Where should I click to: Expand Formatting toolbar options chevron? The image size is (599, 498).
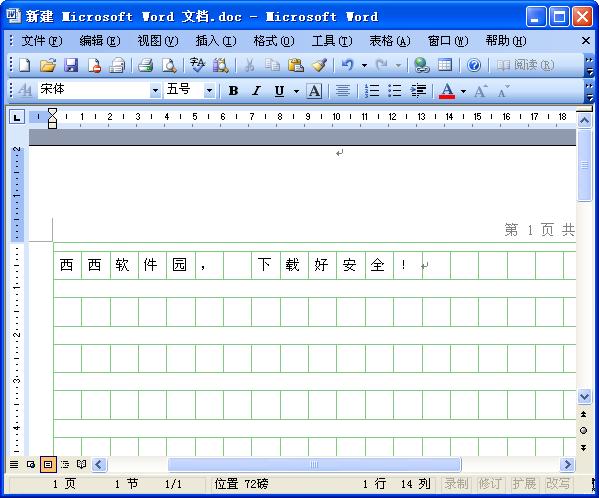point(589,91)
